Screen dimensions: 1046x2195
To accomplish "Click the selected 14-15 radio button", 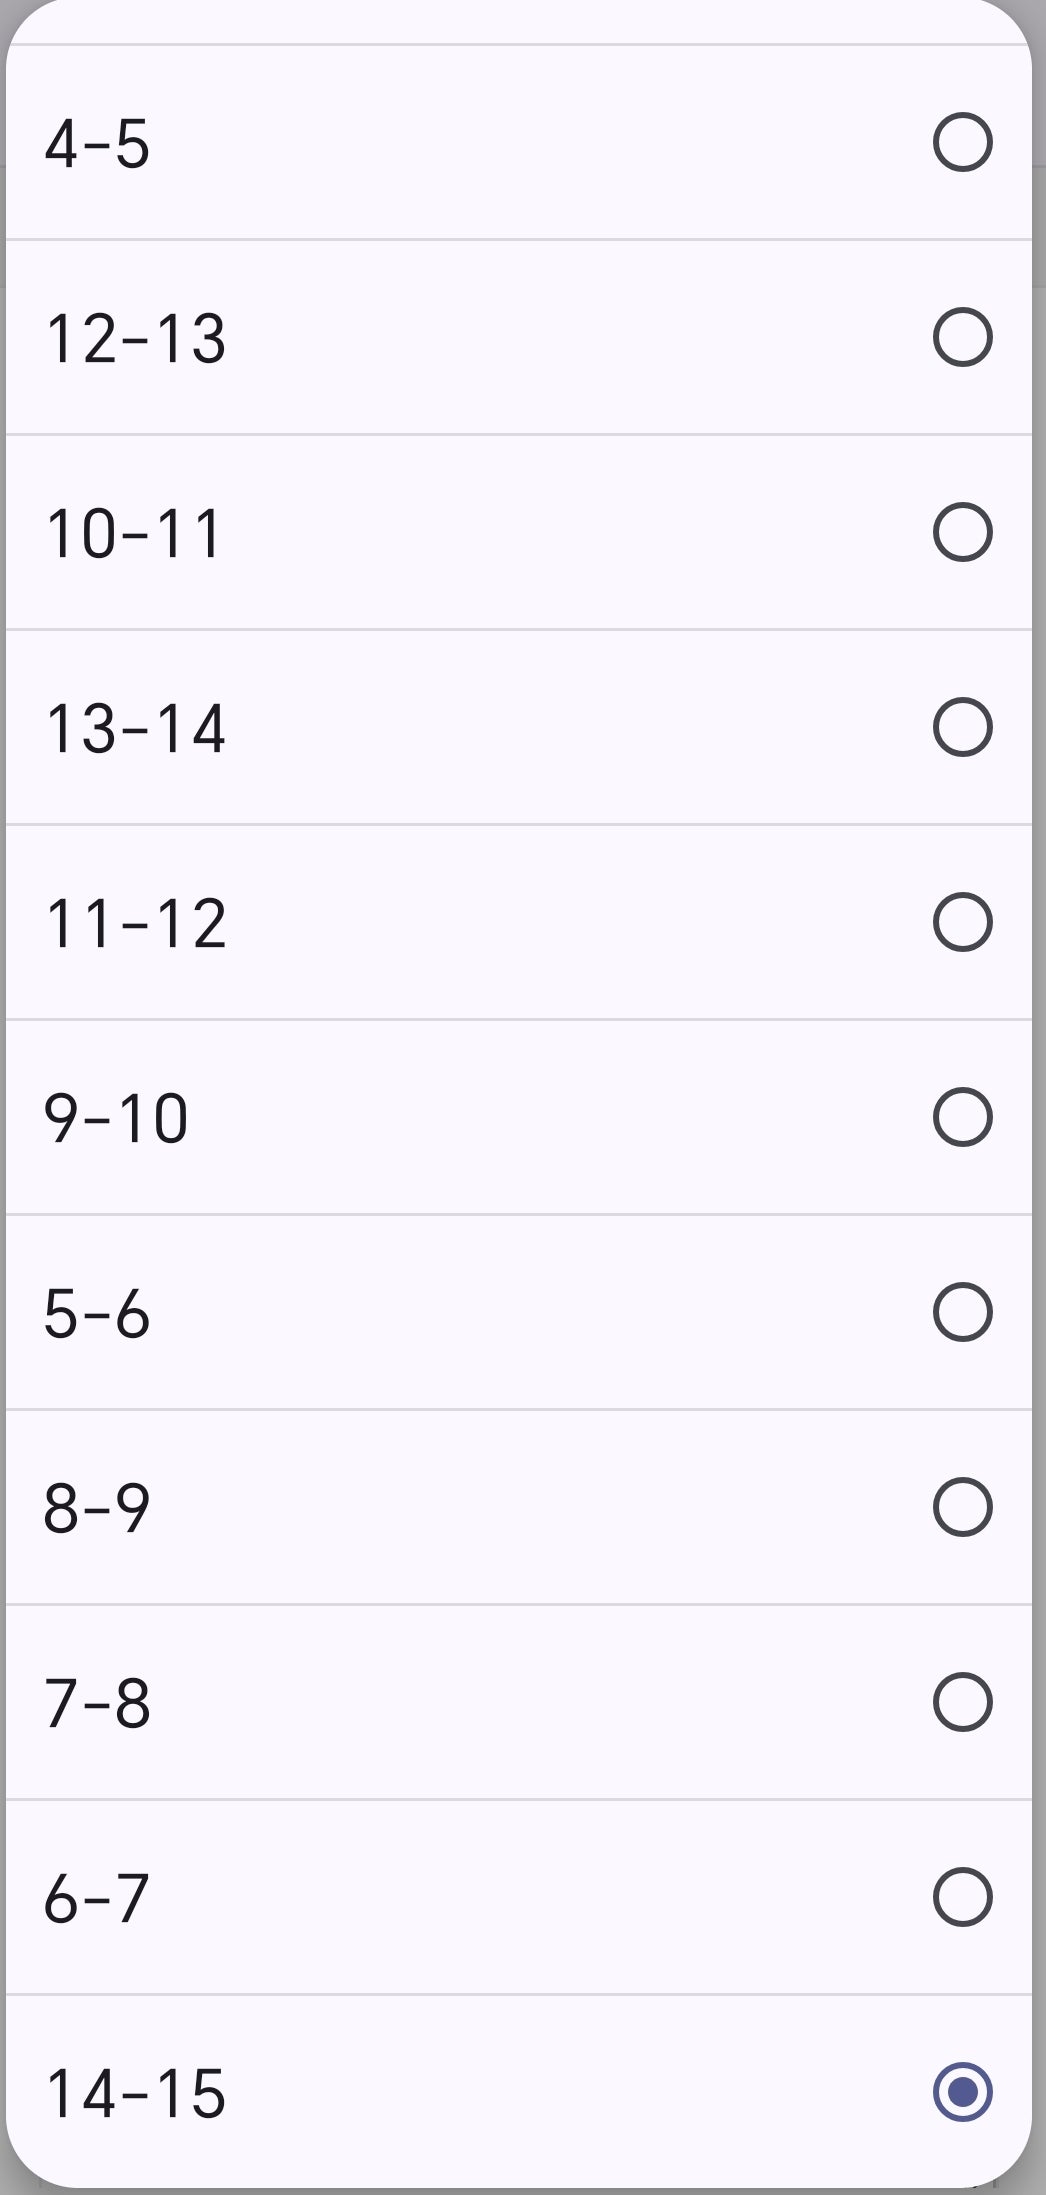I will [x=962, y=2092].
